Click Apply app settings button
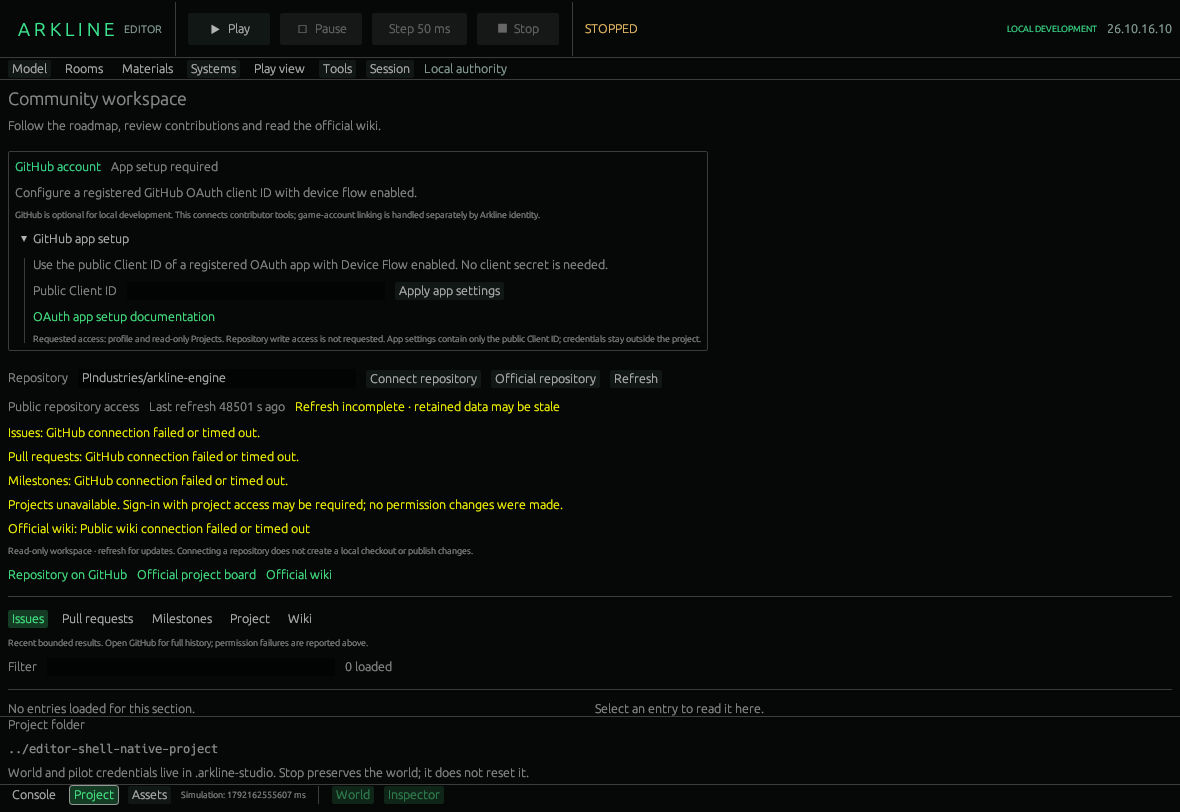The image size is (1180, 812). click(449, 290)
